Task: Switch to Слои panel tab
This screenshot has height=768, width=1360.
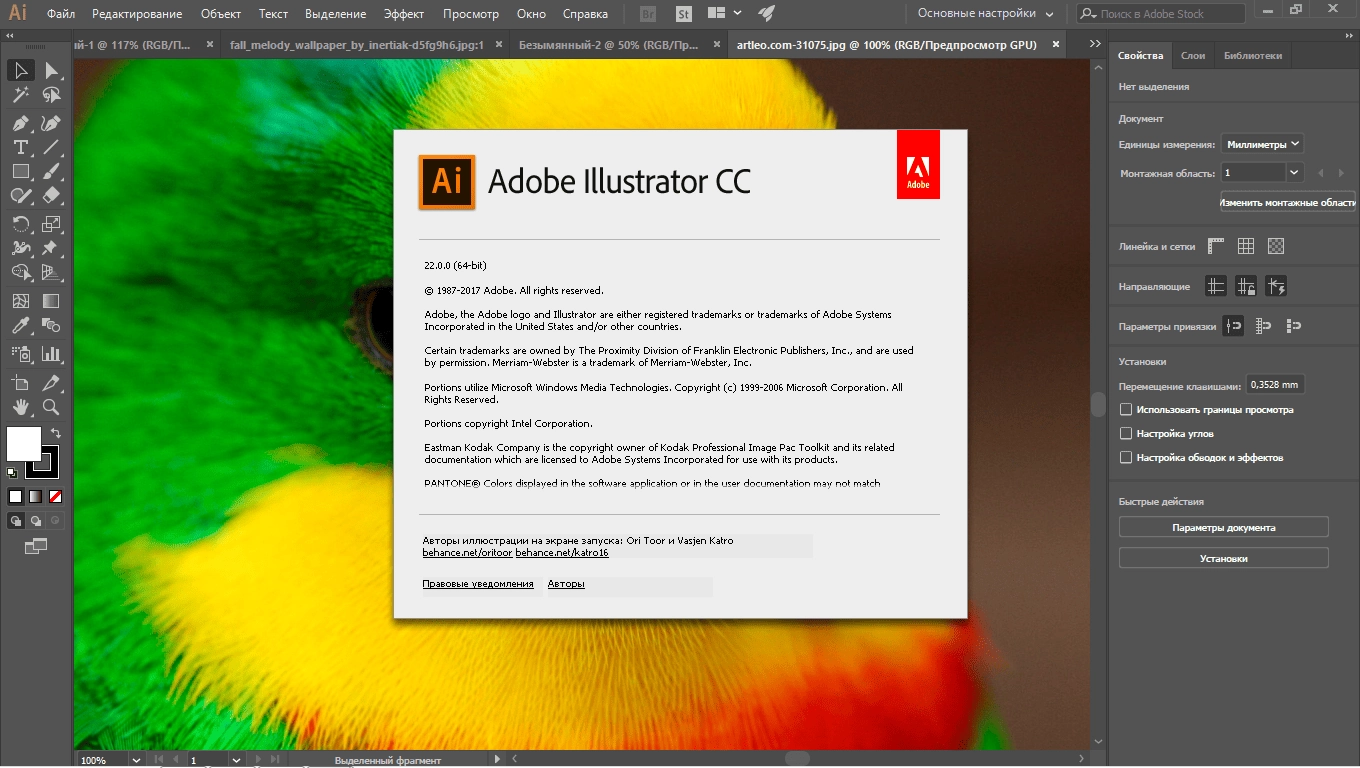Action: click(1192, 56)
